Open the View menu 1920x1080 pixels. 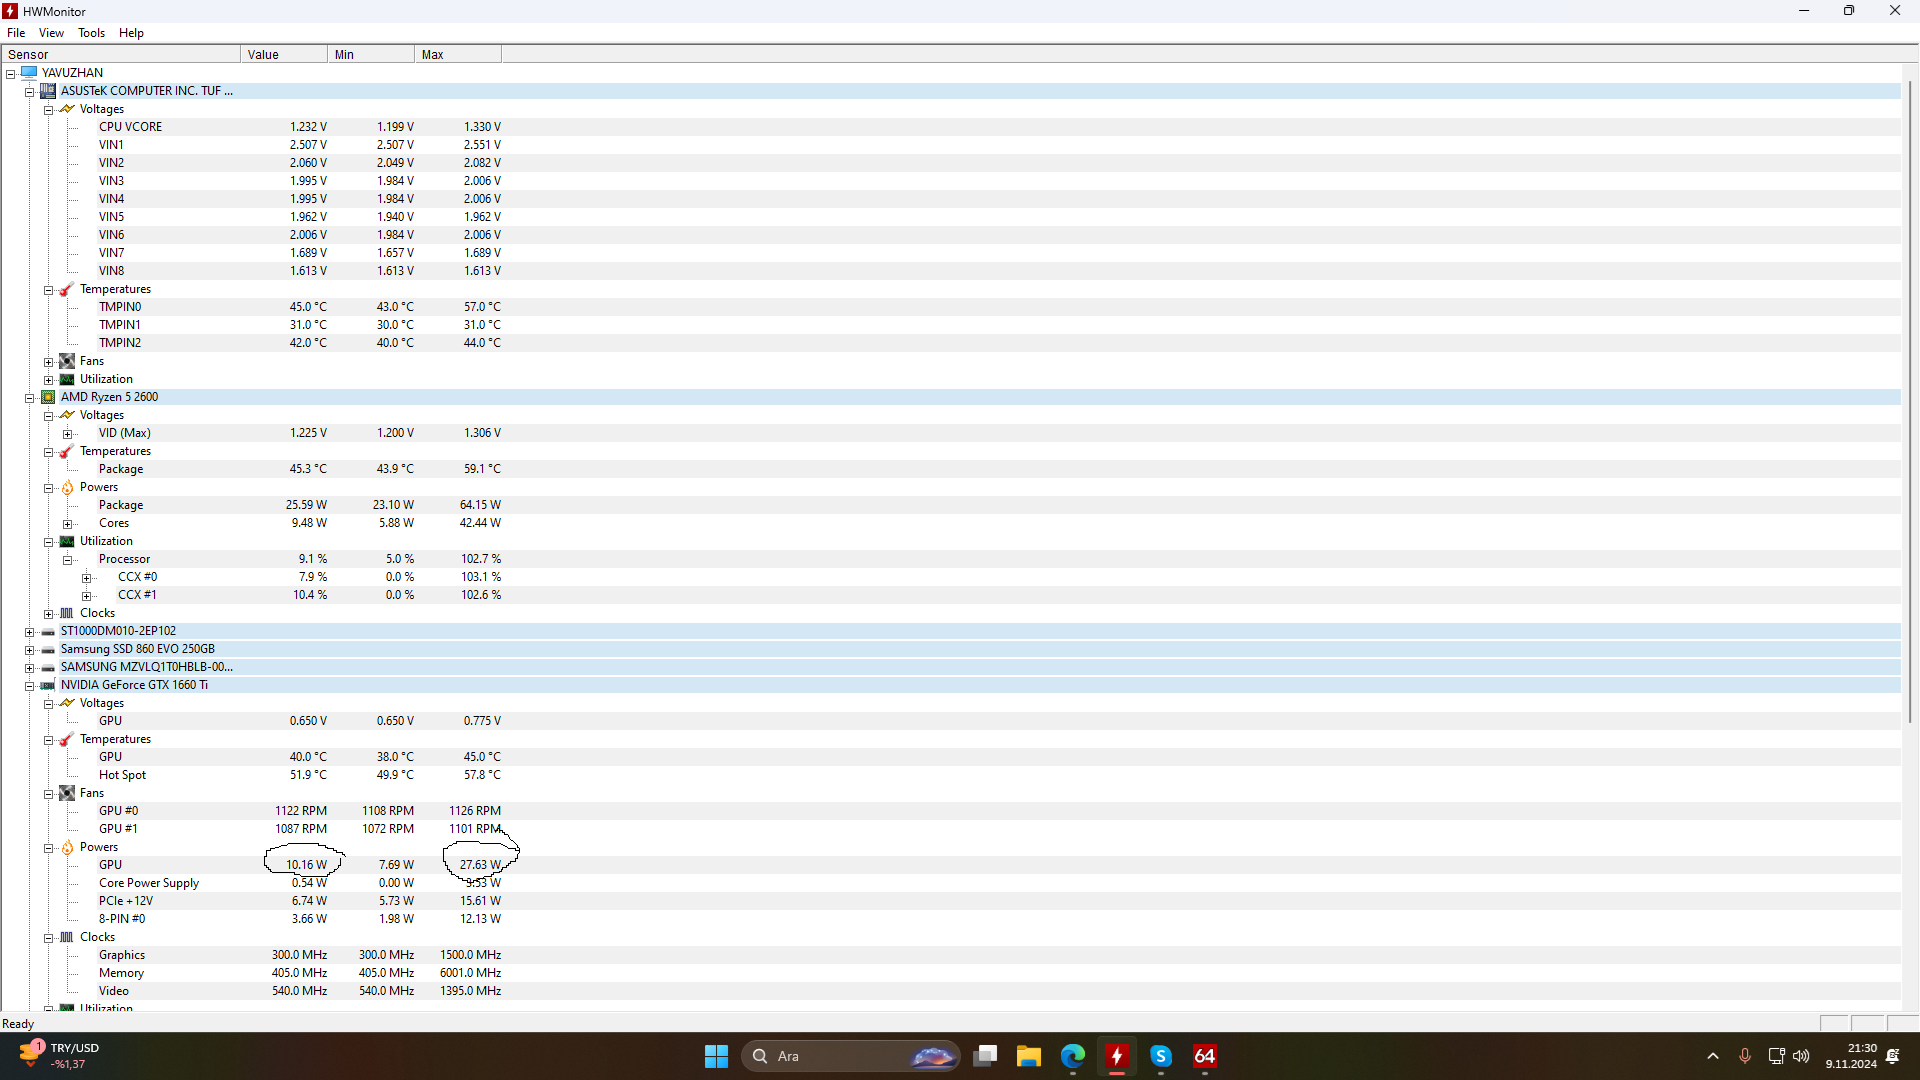[x=51, y=32]
